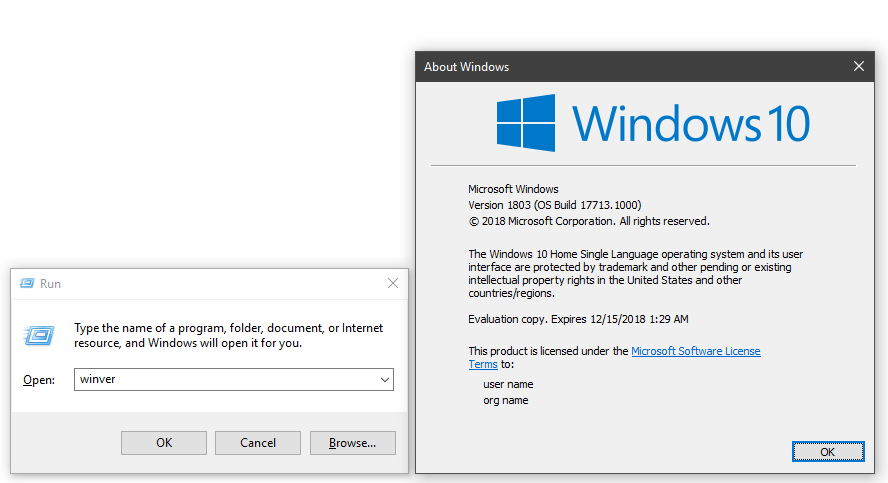Click the Run title text

(50, 284)
